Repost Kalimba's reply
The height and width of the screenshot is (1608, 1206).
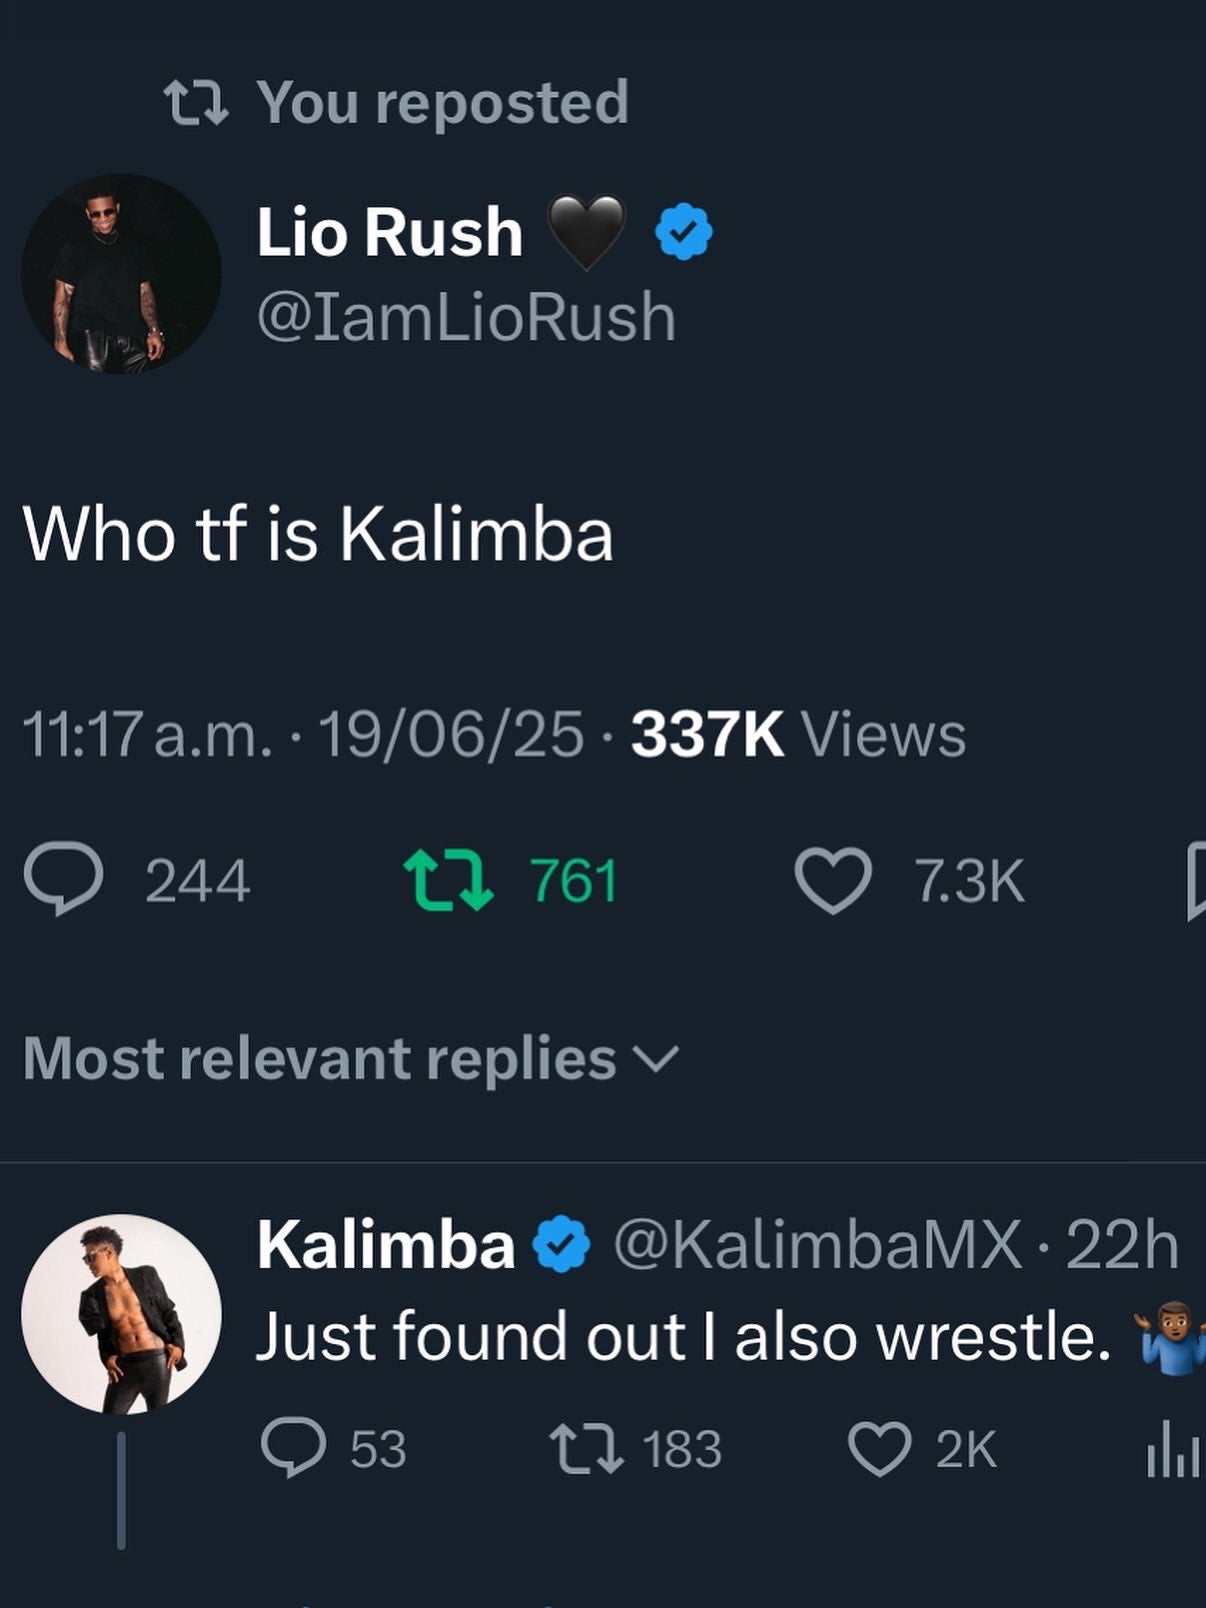585,1448
